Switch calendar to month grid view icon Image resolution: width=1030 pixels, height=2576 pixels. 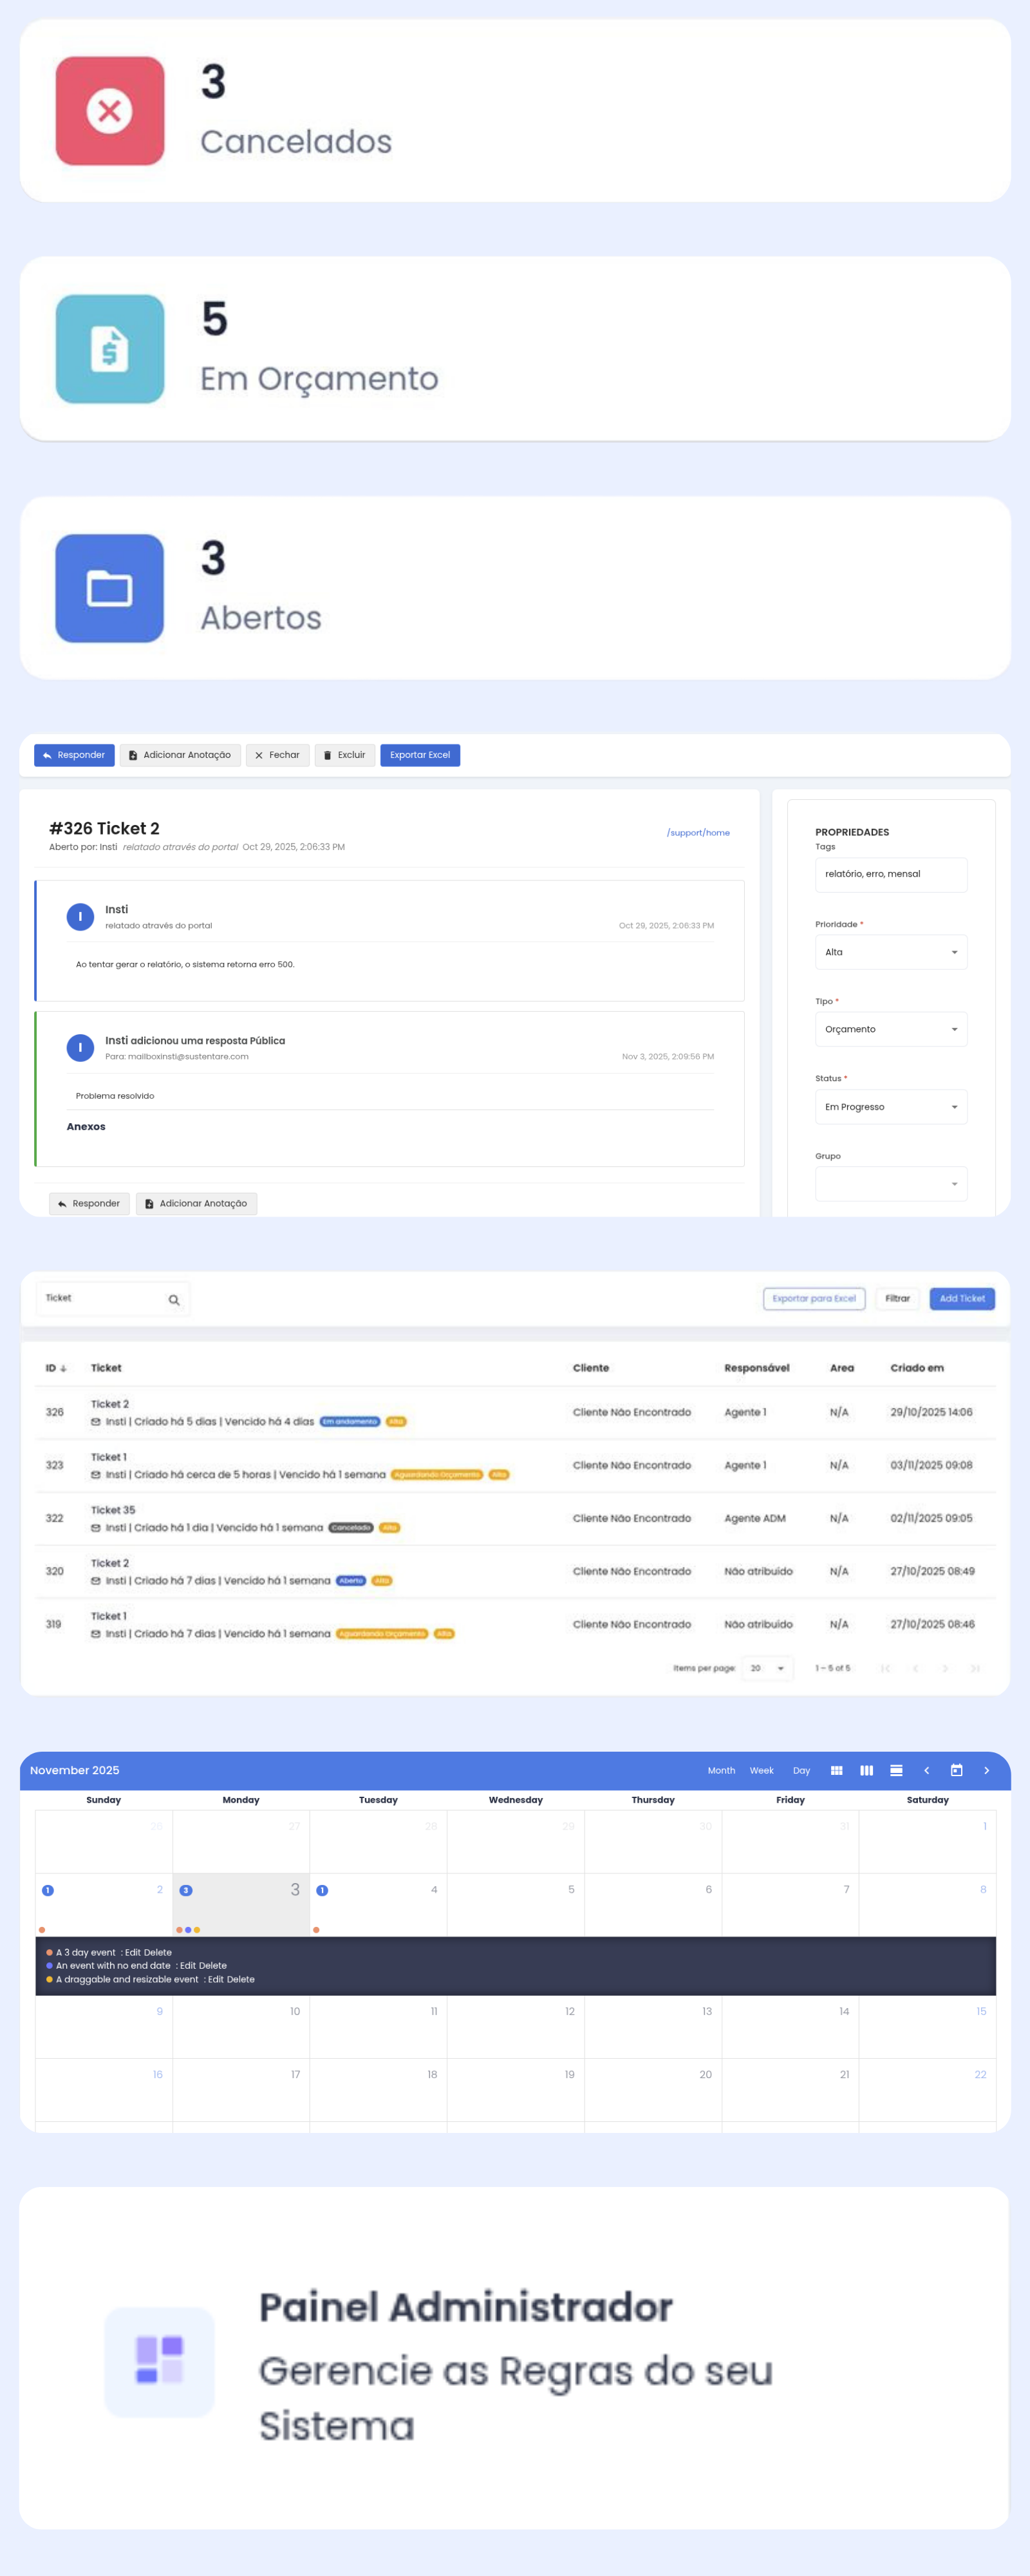coord(836,1770)
